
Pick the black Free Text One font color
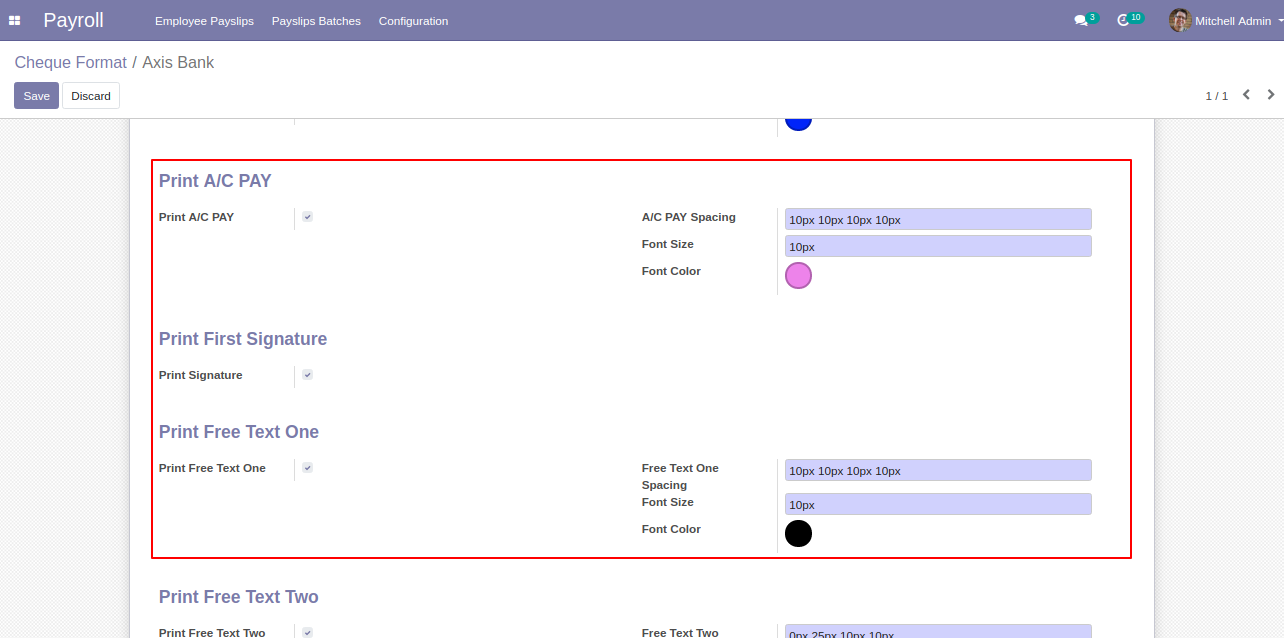[x=798, y=534]
